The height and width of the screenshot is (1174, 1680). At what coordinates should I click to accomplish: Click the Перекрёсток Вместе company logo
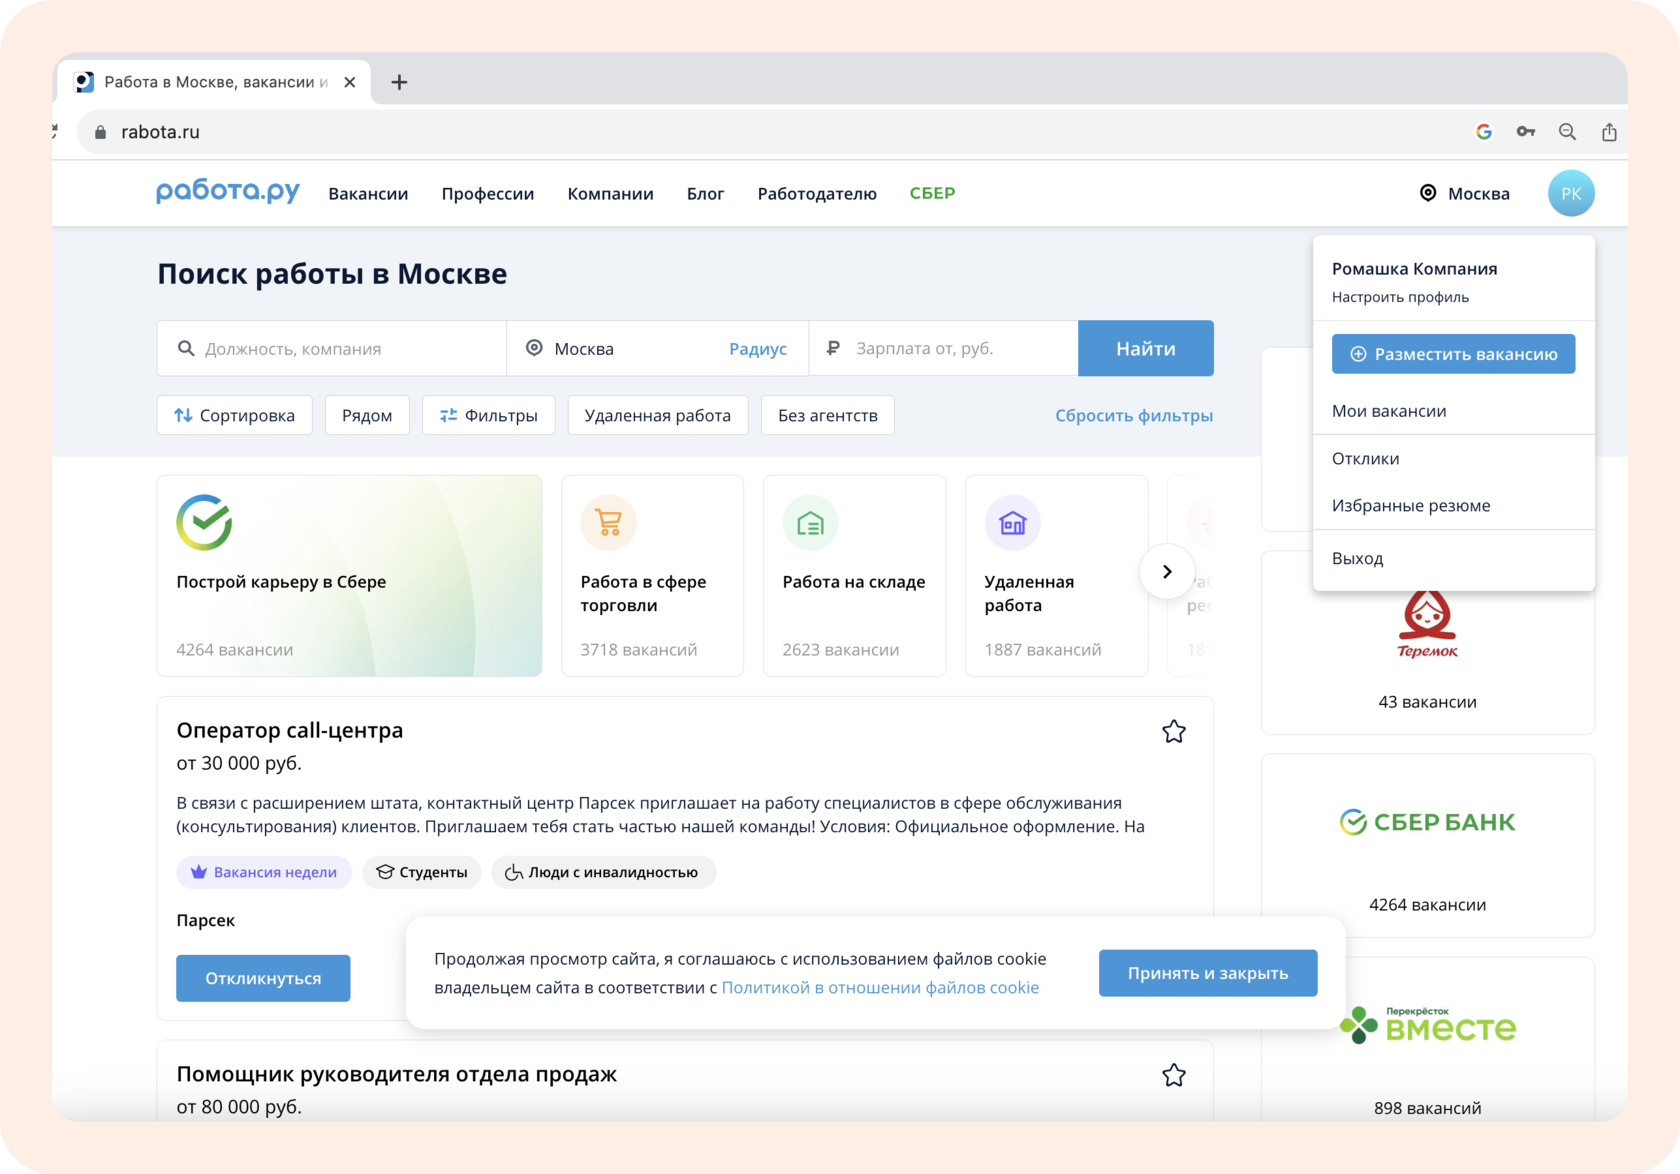click(x=1427, y=1025)
